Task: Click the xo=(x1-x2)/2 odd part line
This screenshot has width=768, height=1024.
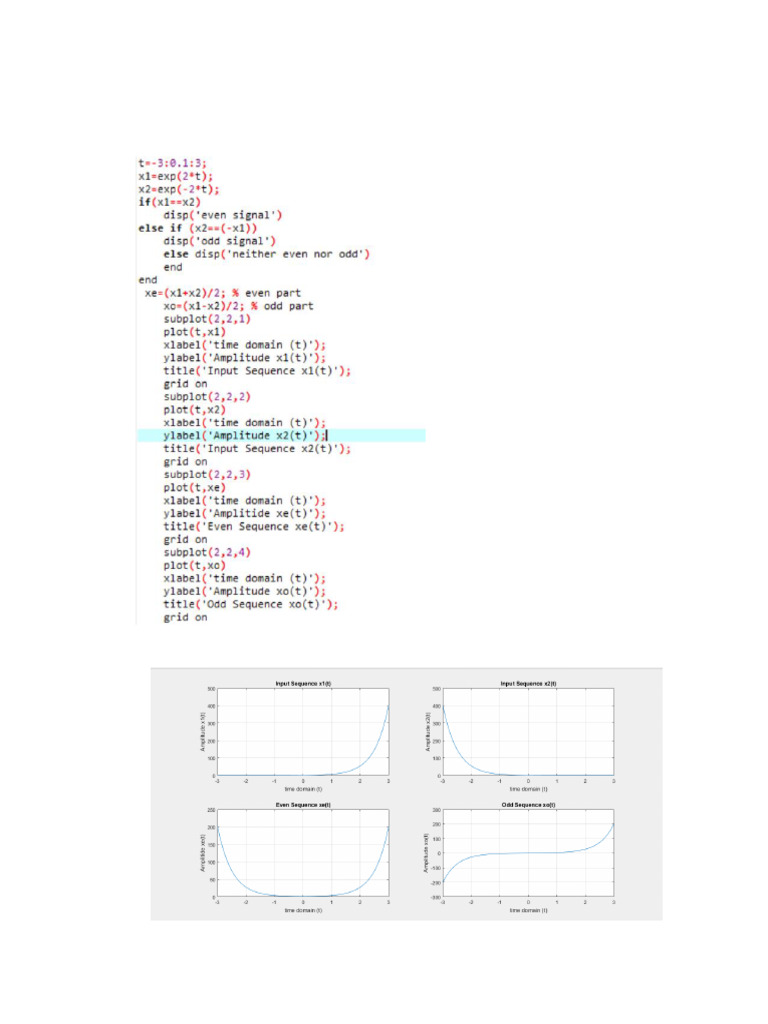Action: 238,306
